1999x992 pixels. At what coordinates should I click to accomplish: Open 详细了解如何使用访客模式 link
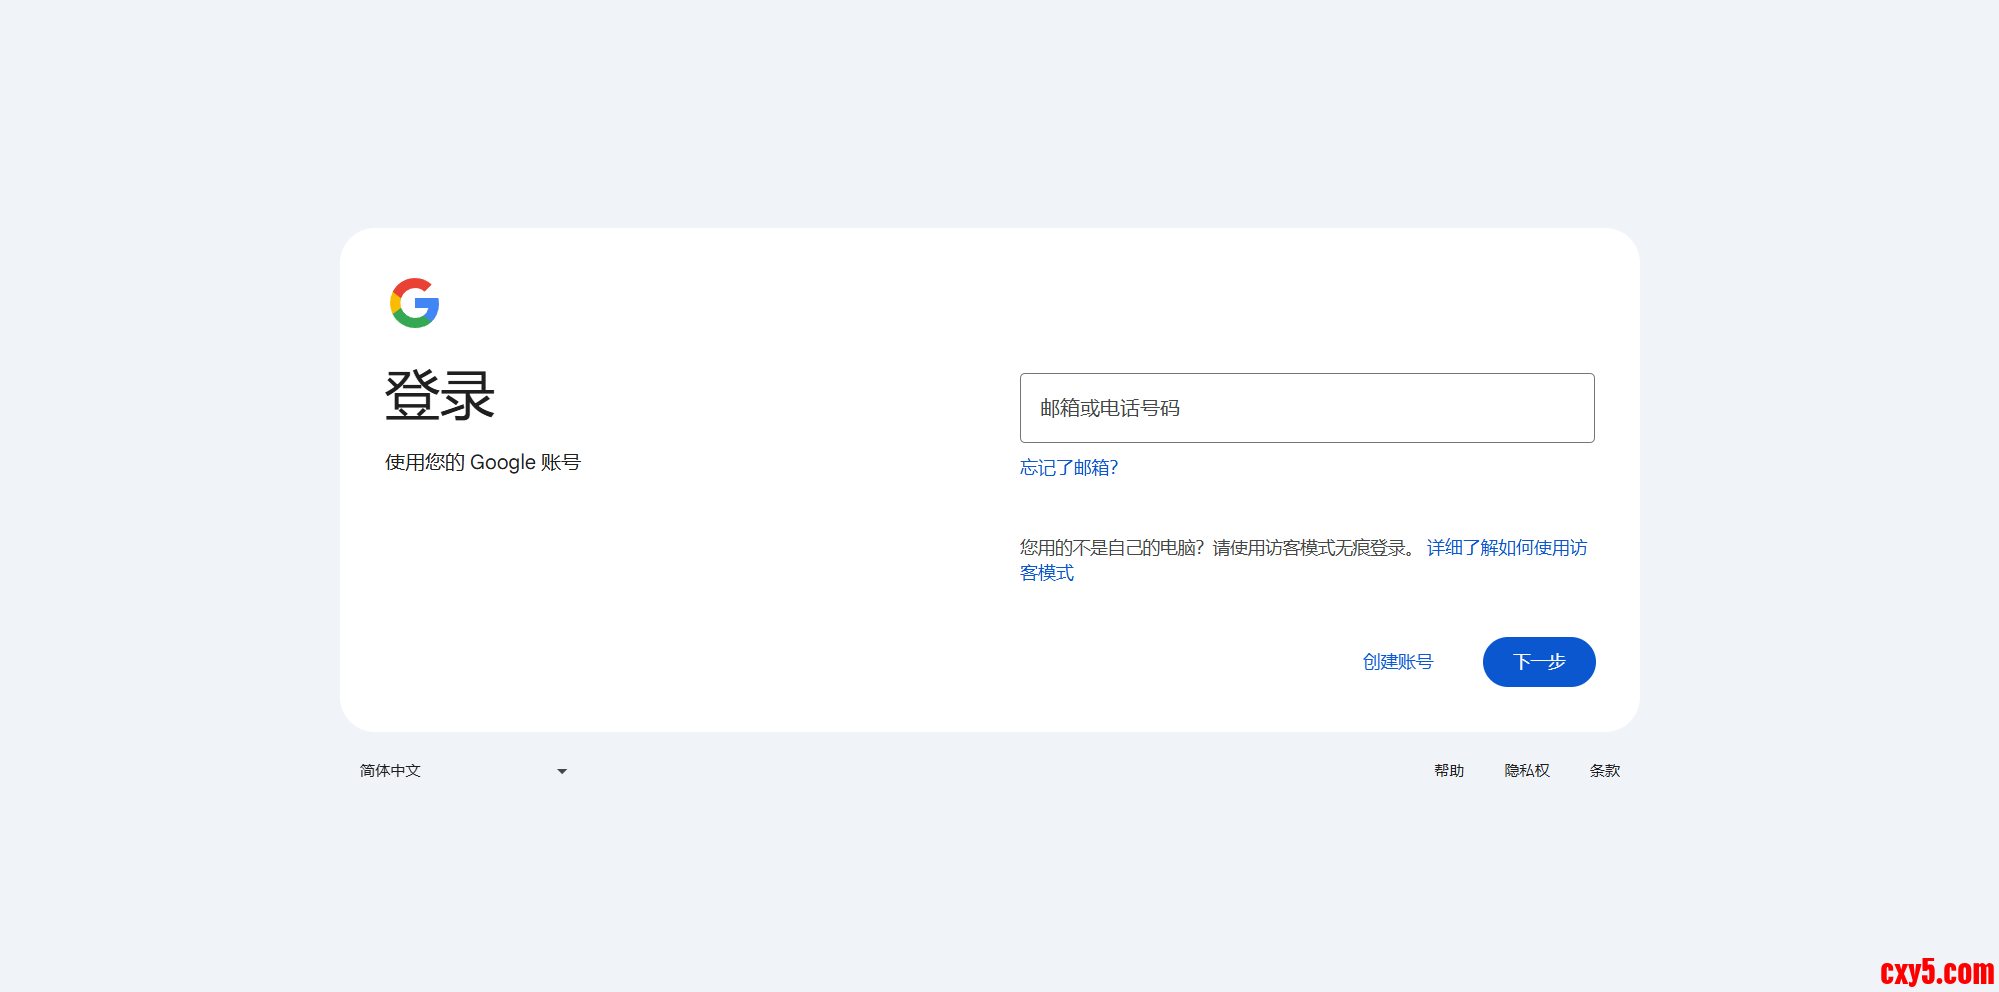[x=1506, y=548]
